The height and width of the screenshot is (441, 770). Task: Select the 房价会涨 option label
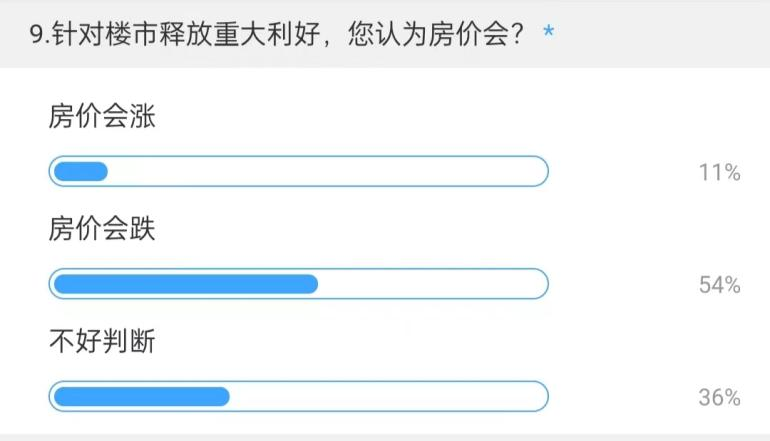point(102,117)
